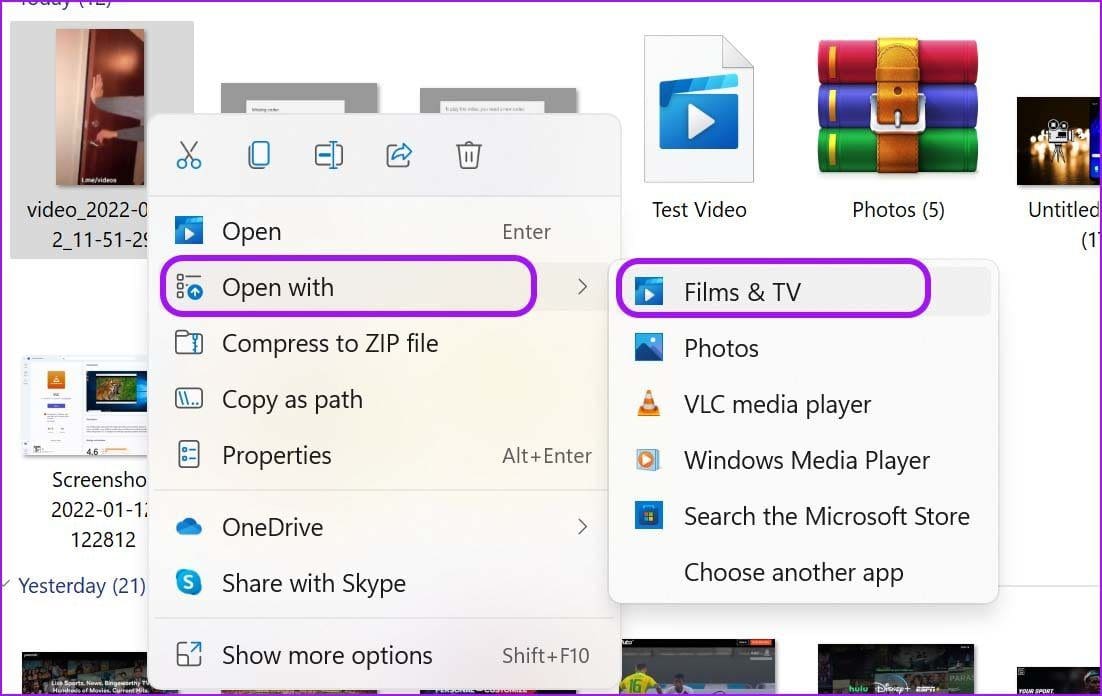This screenshot has height=696, width=1102.
Task: Choose Compress to ZIP file
Action: pyautogui.click(x=384, y=343)
